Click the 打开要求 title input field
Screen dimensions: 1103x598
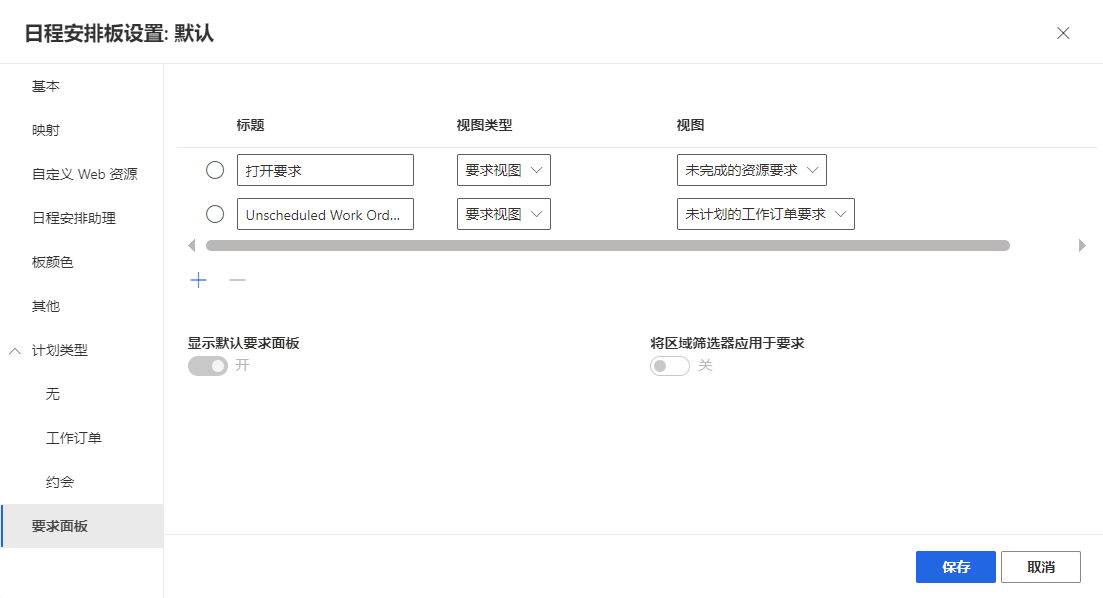(x=325, y=170)
